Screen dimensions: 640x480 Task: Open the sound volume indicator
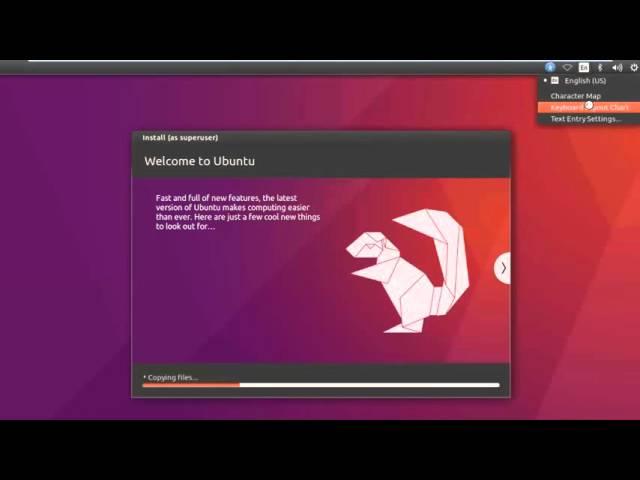[617, 67]
